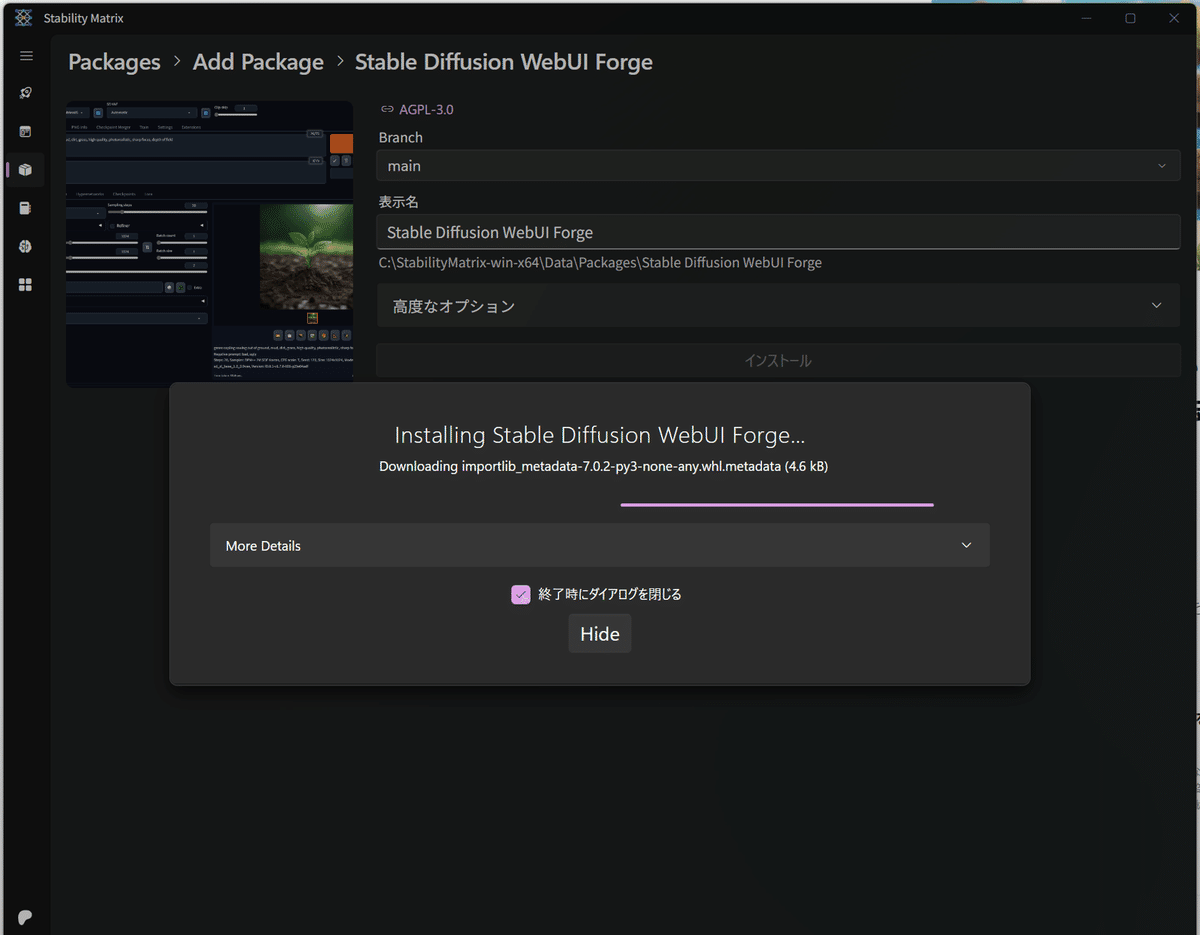Select the Packages icon in the sidebar

[26, 169]
